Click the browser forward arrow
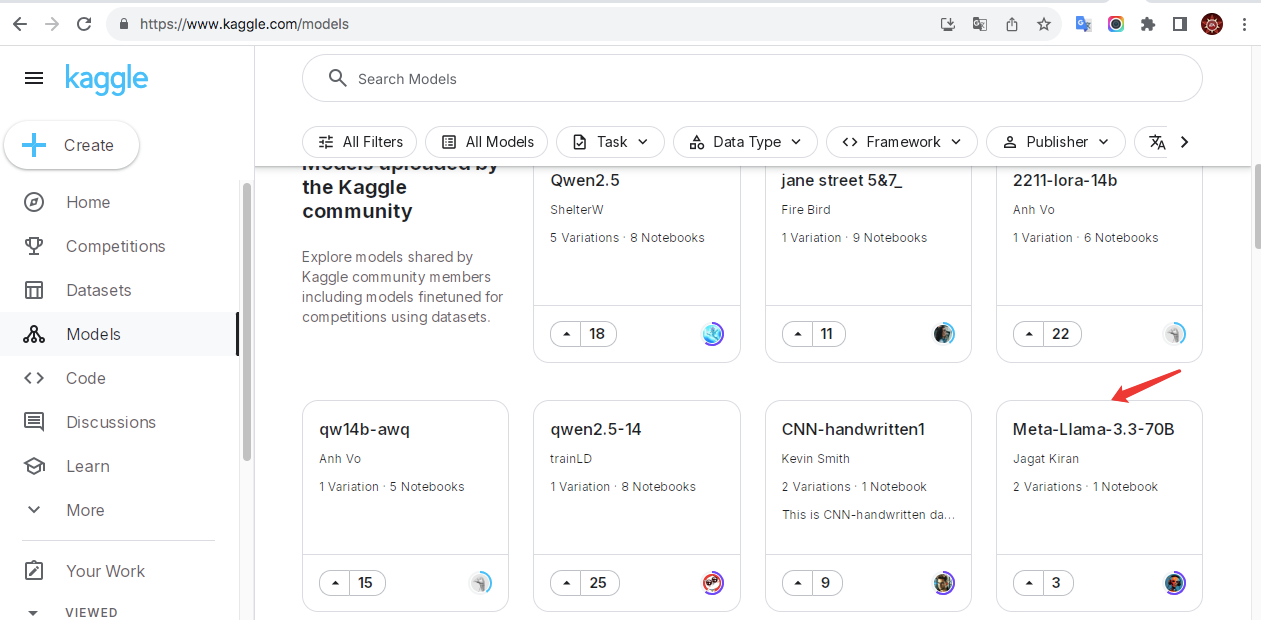 tap(52, 24)
